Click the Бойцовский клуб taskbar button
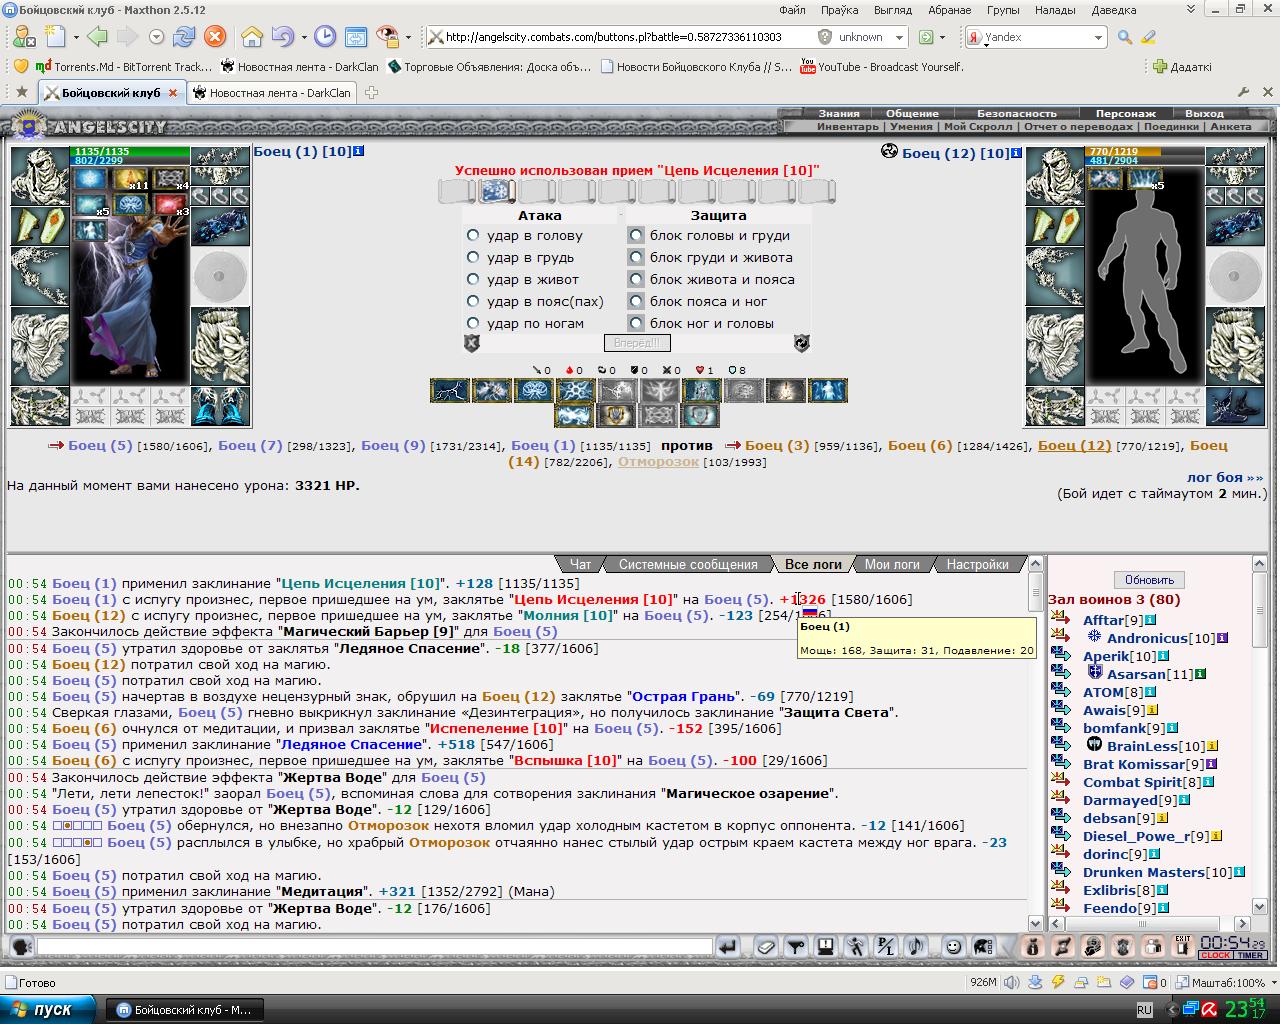 click(x=184, y=1009)
